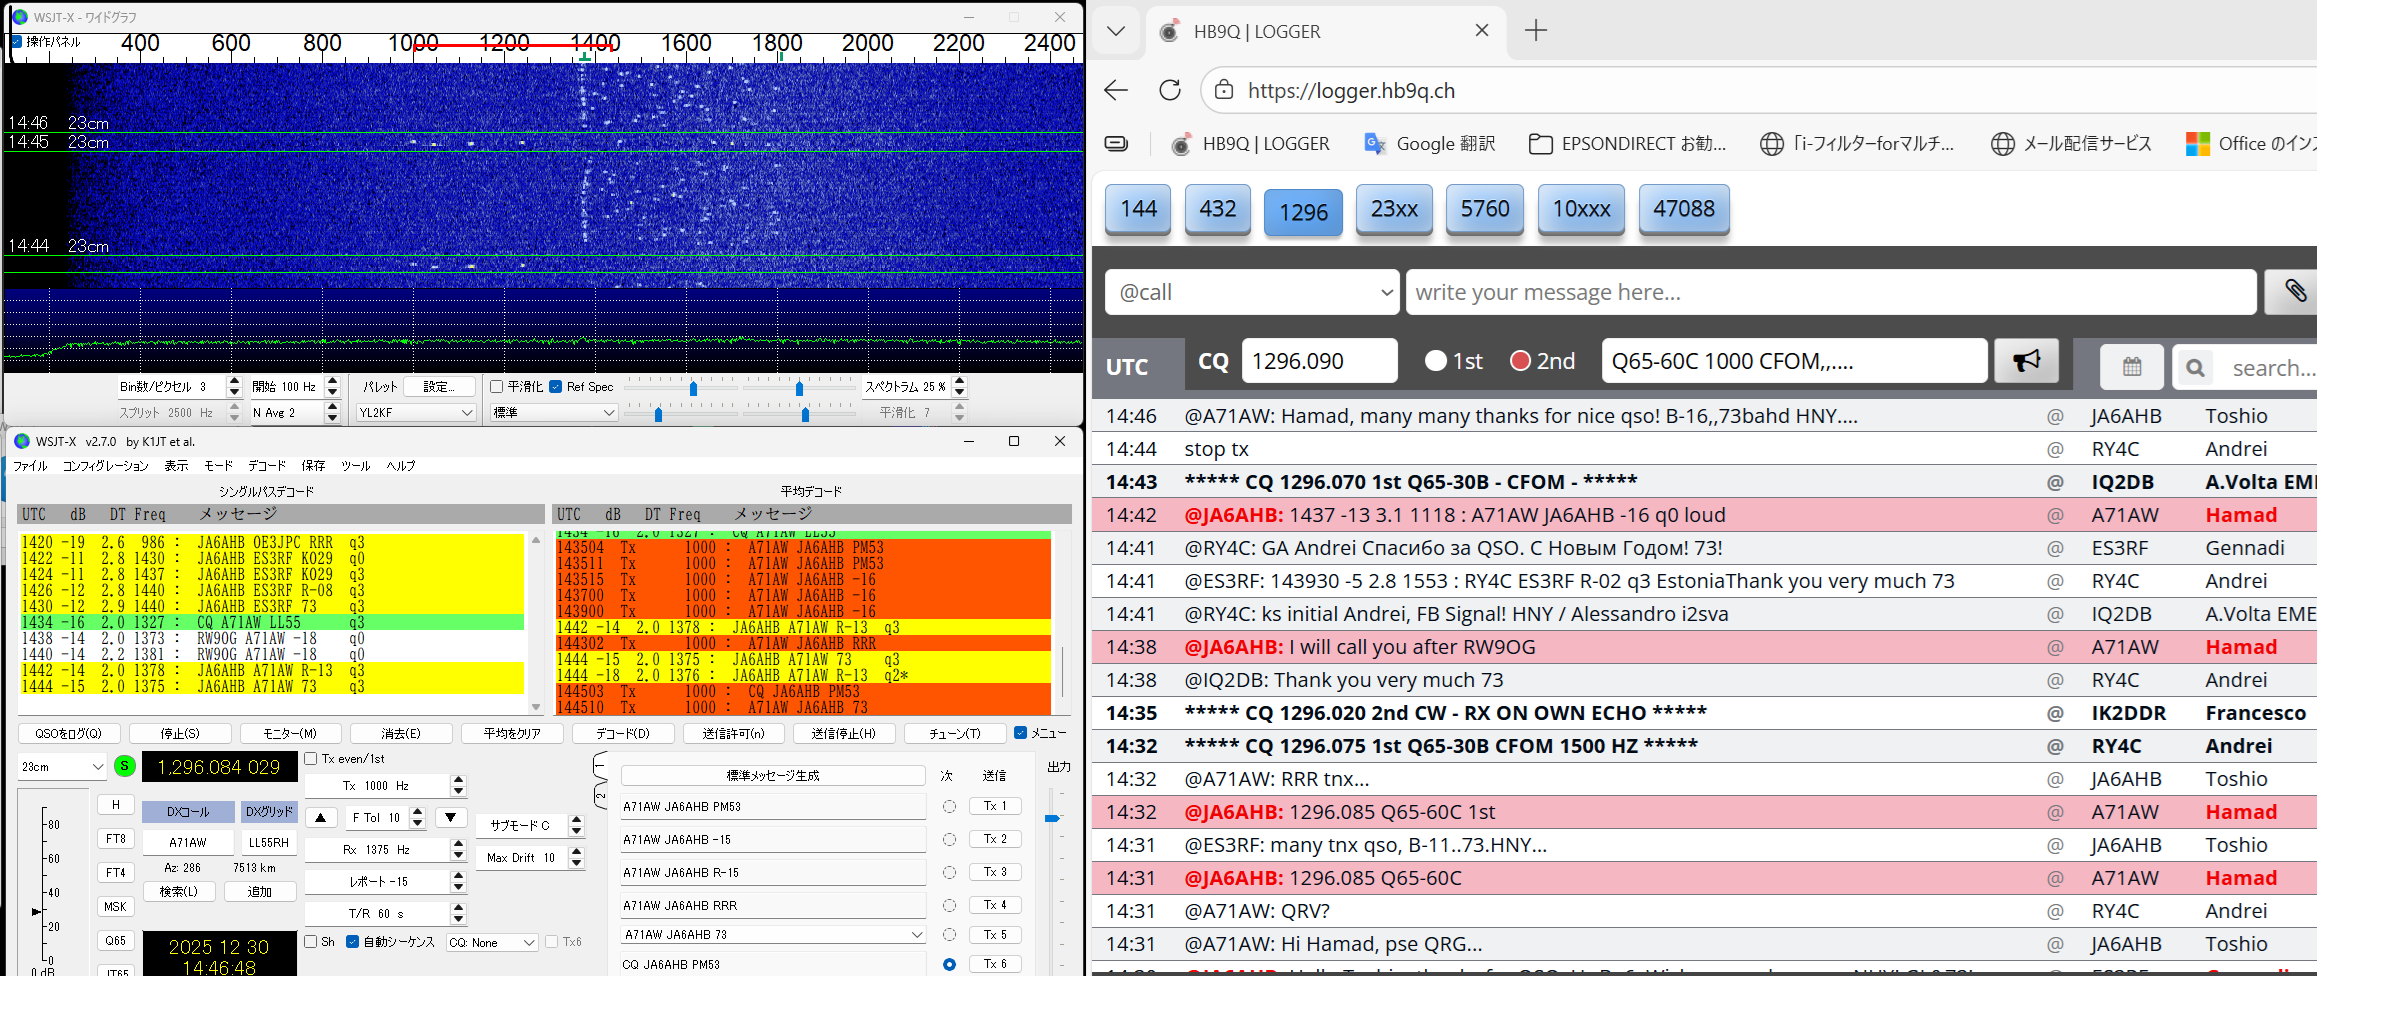Click the megaphone announce CQ button
Viewport: 2394px width, 1010px height.
[x=2026, y=361]
